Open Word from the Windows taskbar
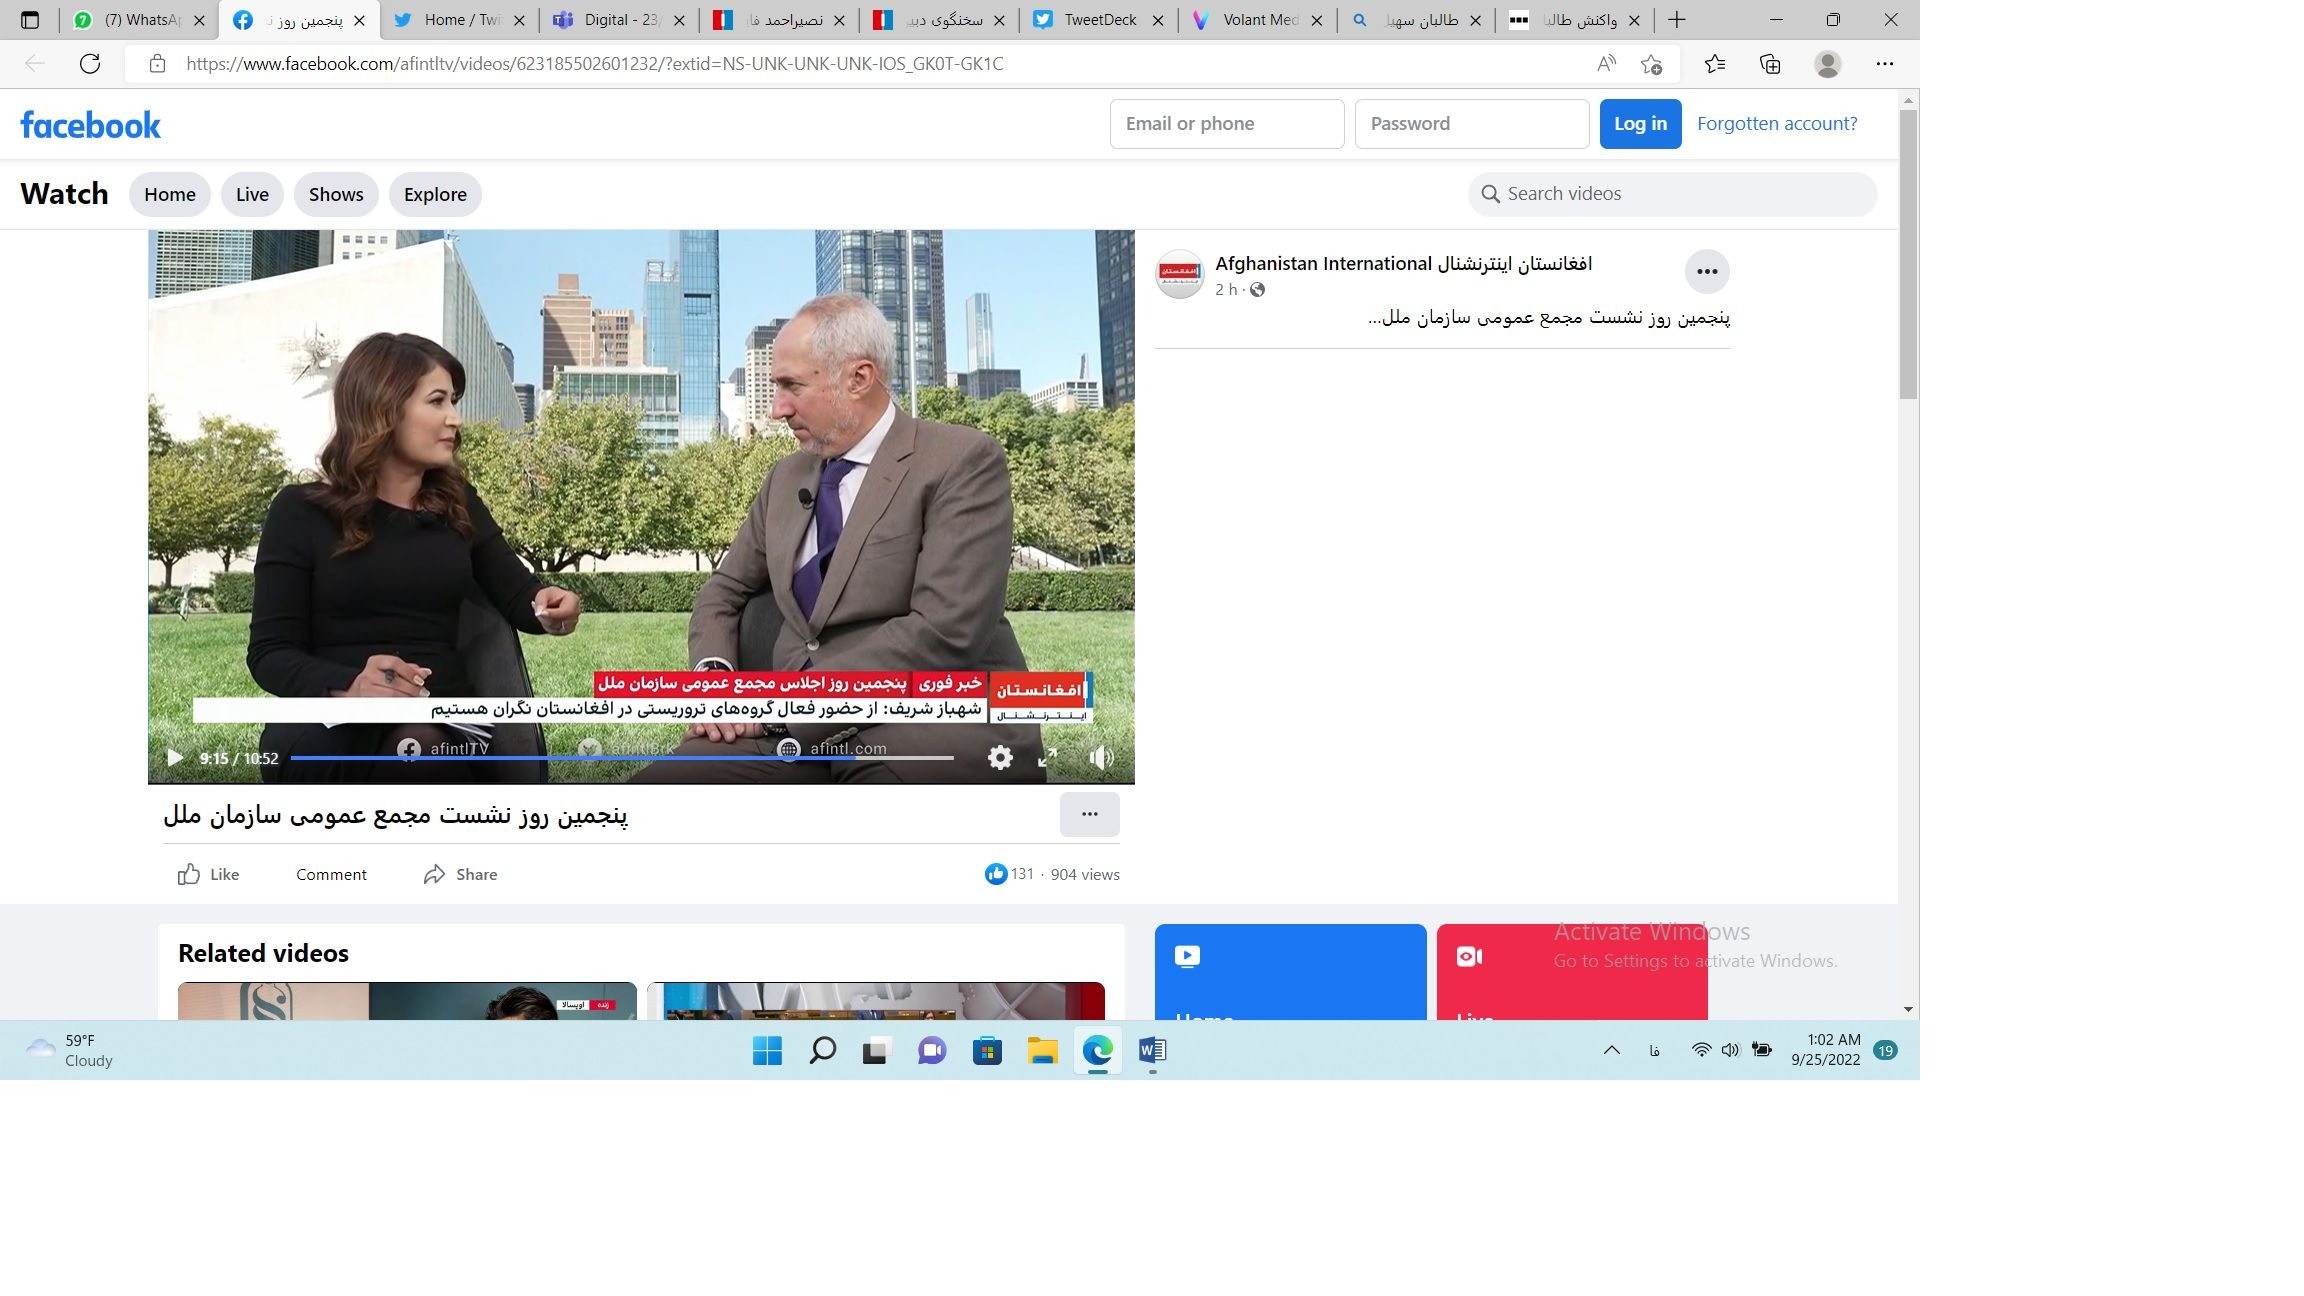 point(1152,1050)
